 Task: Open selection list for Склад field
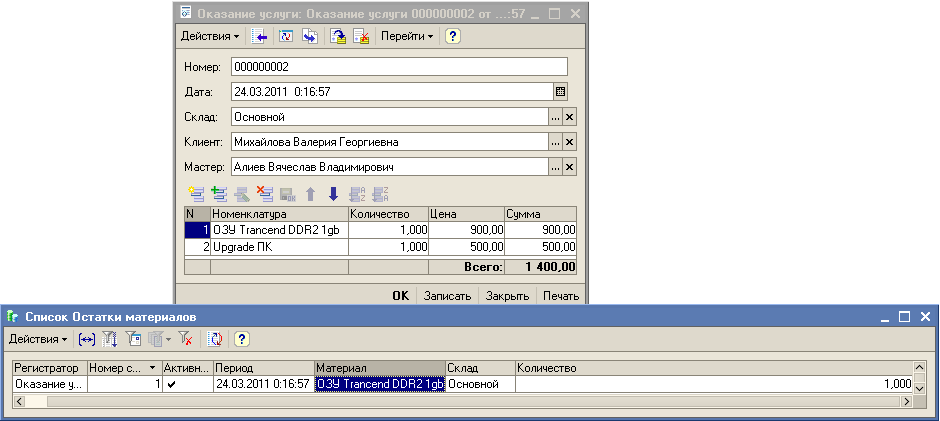(x=556, y=117)
